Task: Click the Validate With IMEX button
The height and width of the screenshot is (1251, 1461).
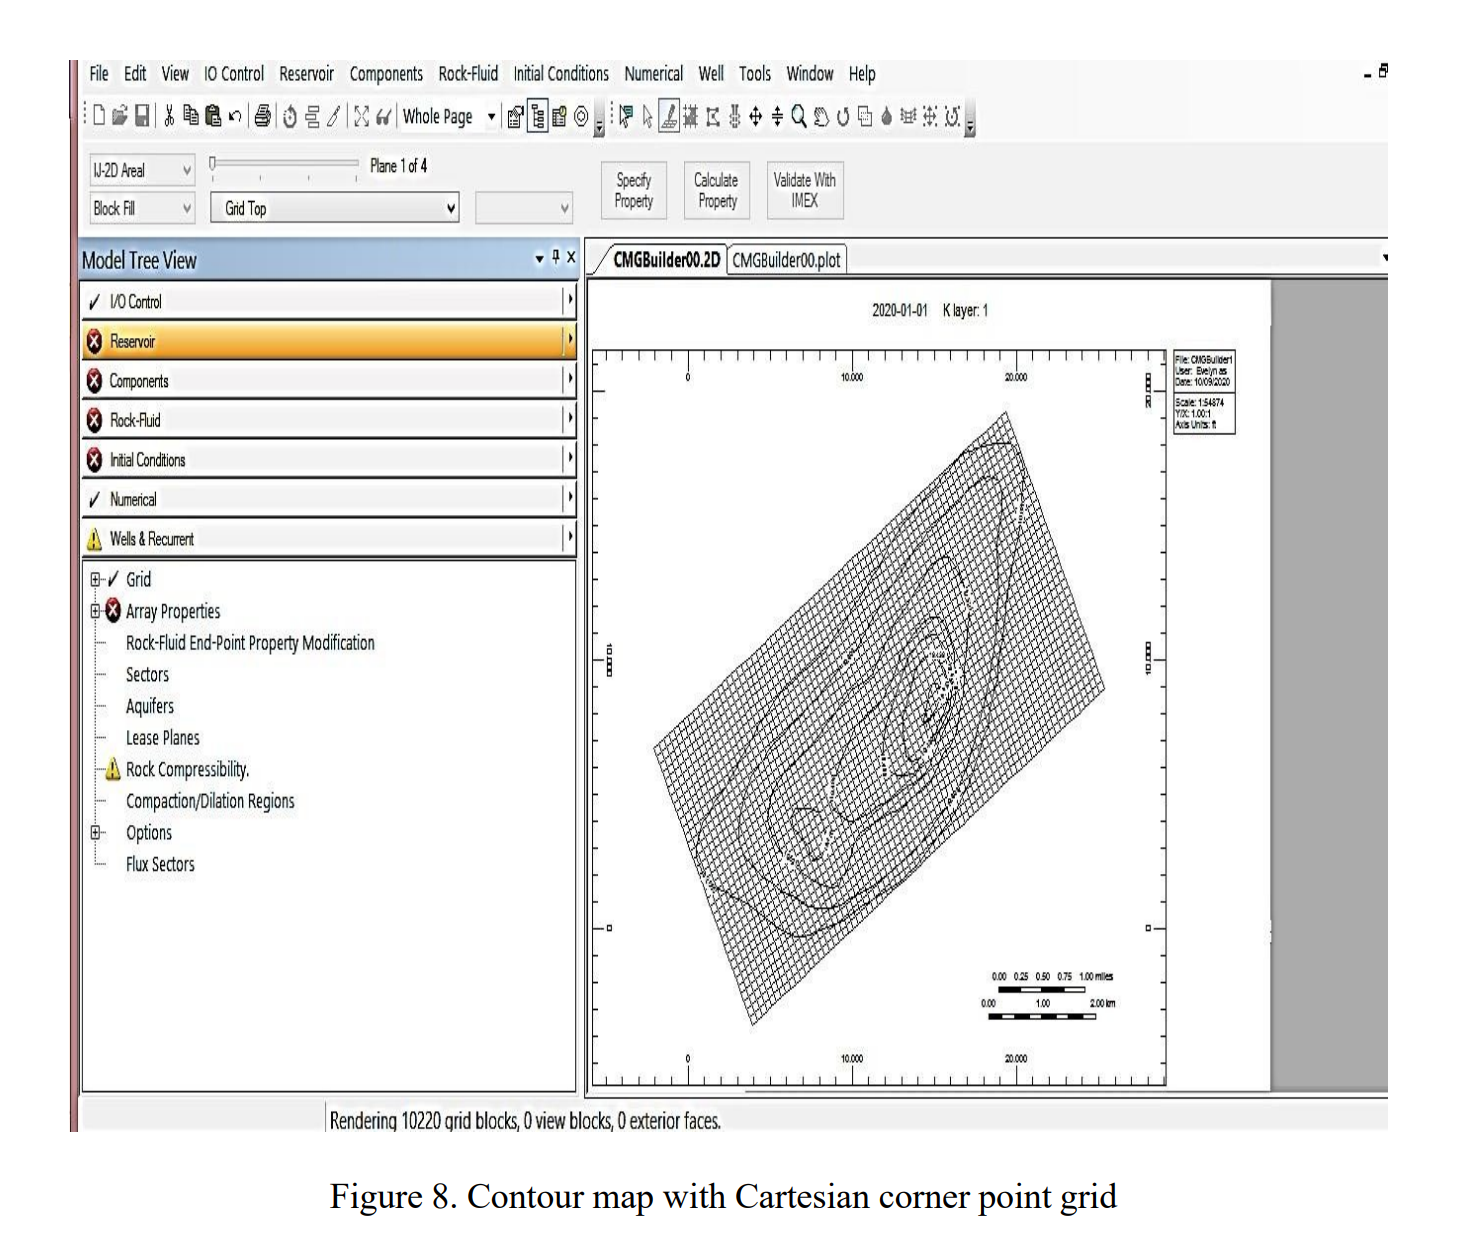Action: (804, 190)
